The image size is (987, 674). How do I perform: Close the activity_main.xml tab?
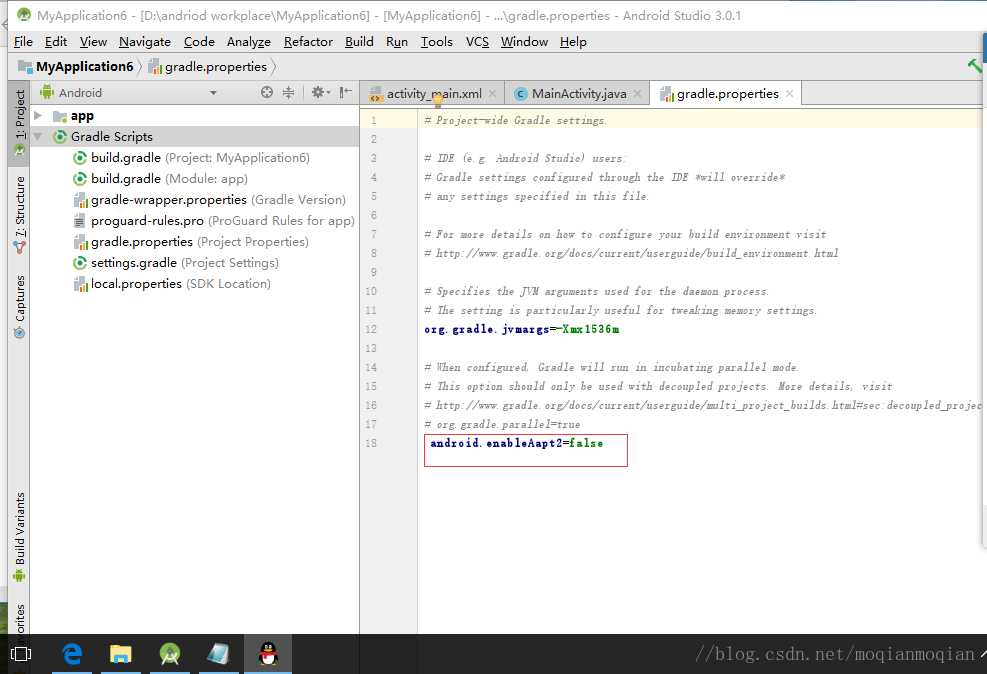tap(493, 94)
